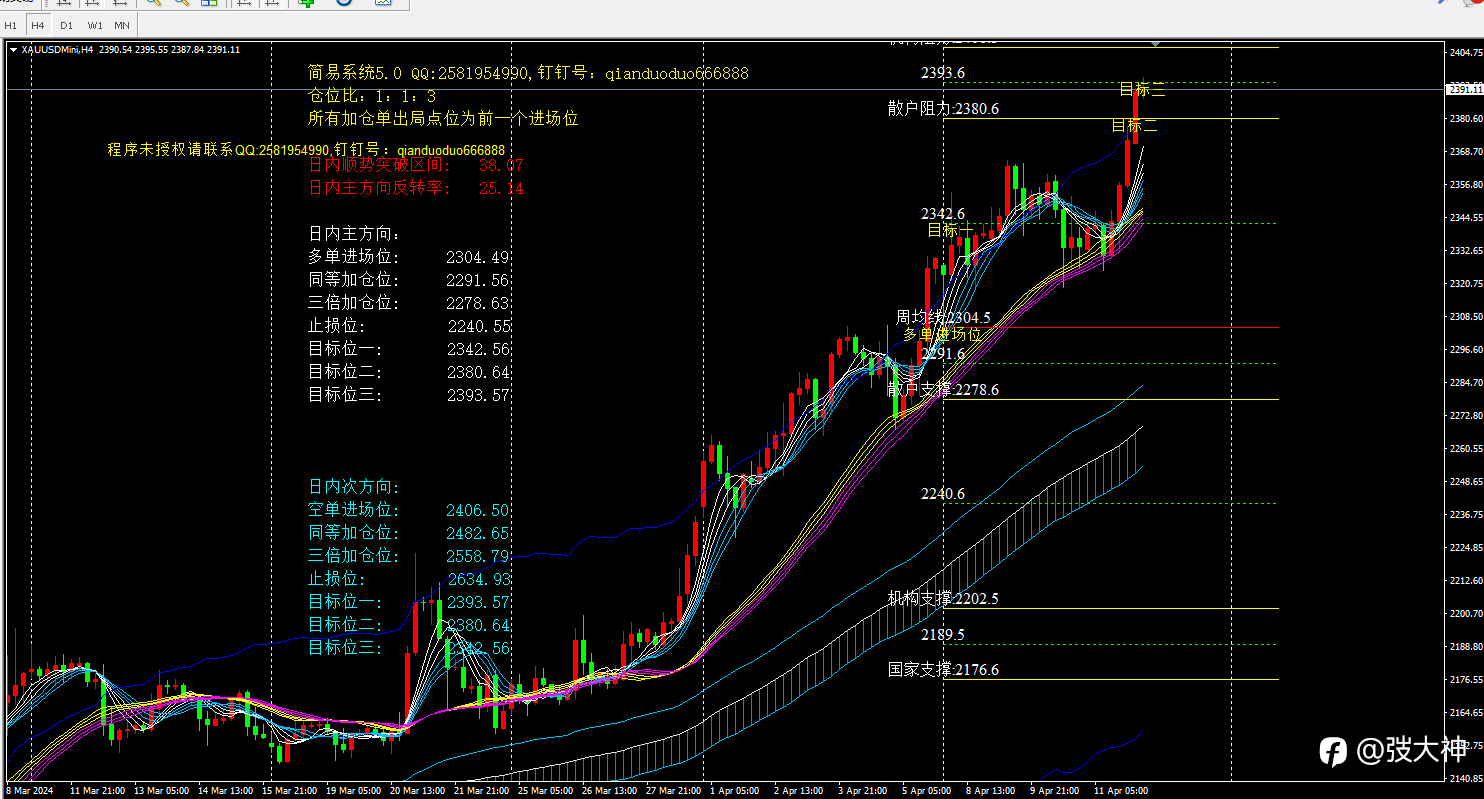This screenshot has width=1484, height=799.
Task: Click 2200.90 on the price scale
Action: click(x=1465, y=613)
